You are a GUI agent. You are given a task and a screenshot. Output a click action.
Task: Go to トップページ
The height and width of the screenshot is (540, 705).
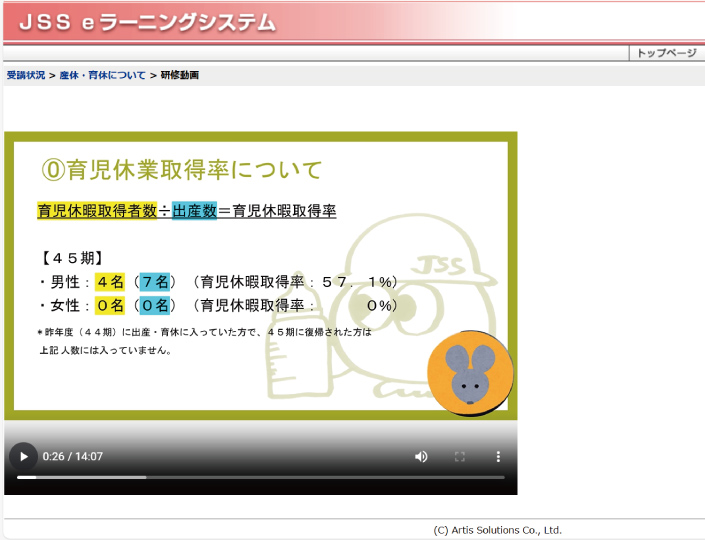666,53
